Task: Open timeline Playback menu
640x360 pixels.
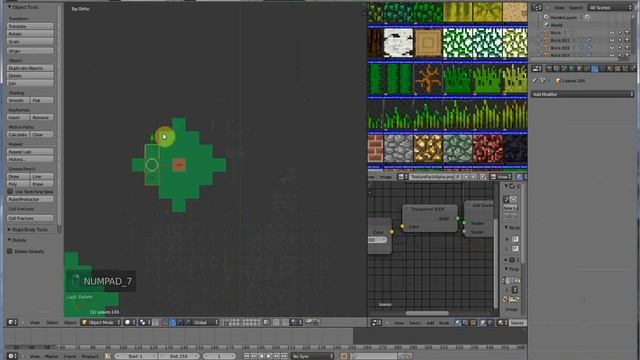Action: tap(90, 356)
